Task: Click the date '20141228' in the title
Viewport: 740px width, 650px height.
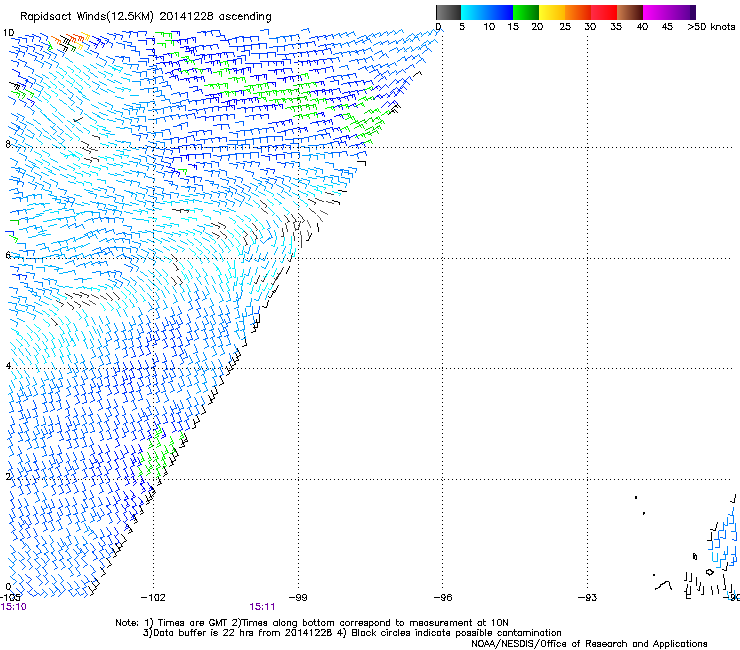Action: coord(186,16)
